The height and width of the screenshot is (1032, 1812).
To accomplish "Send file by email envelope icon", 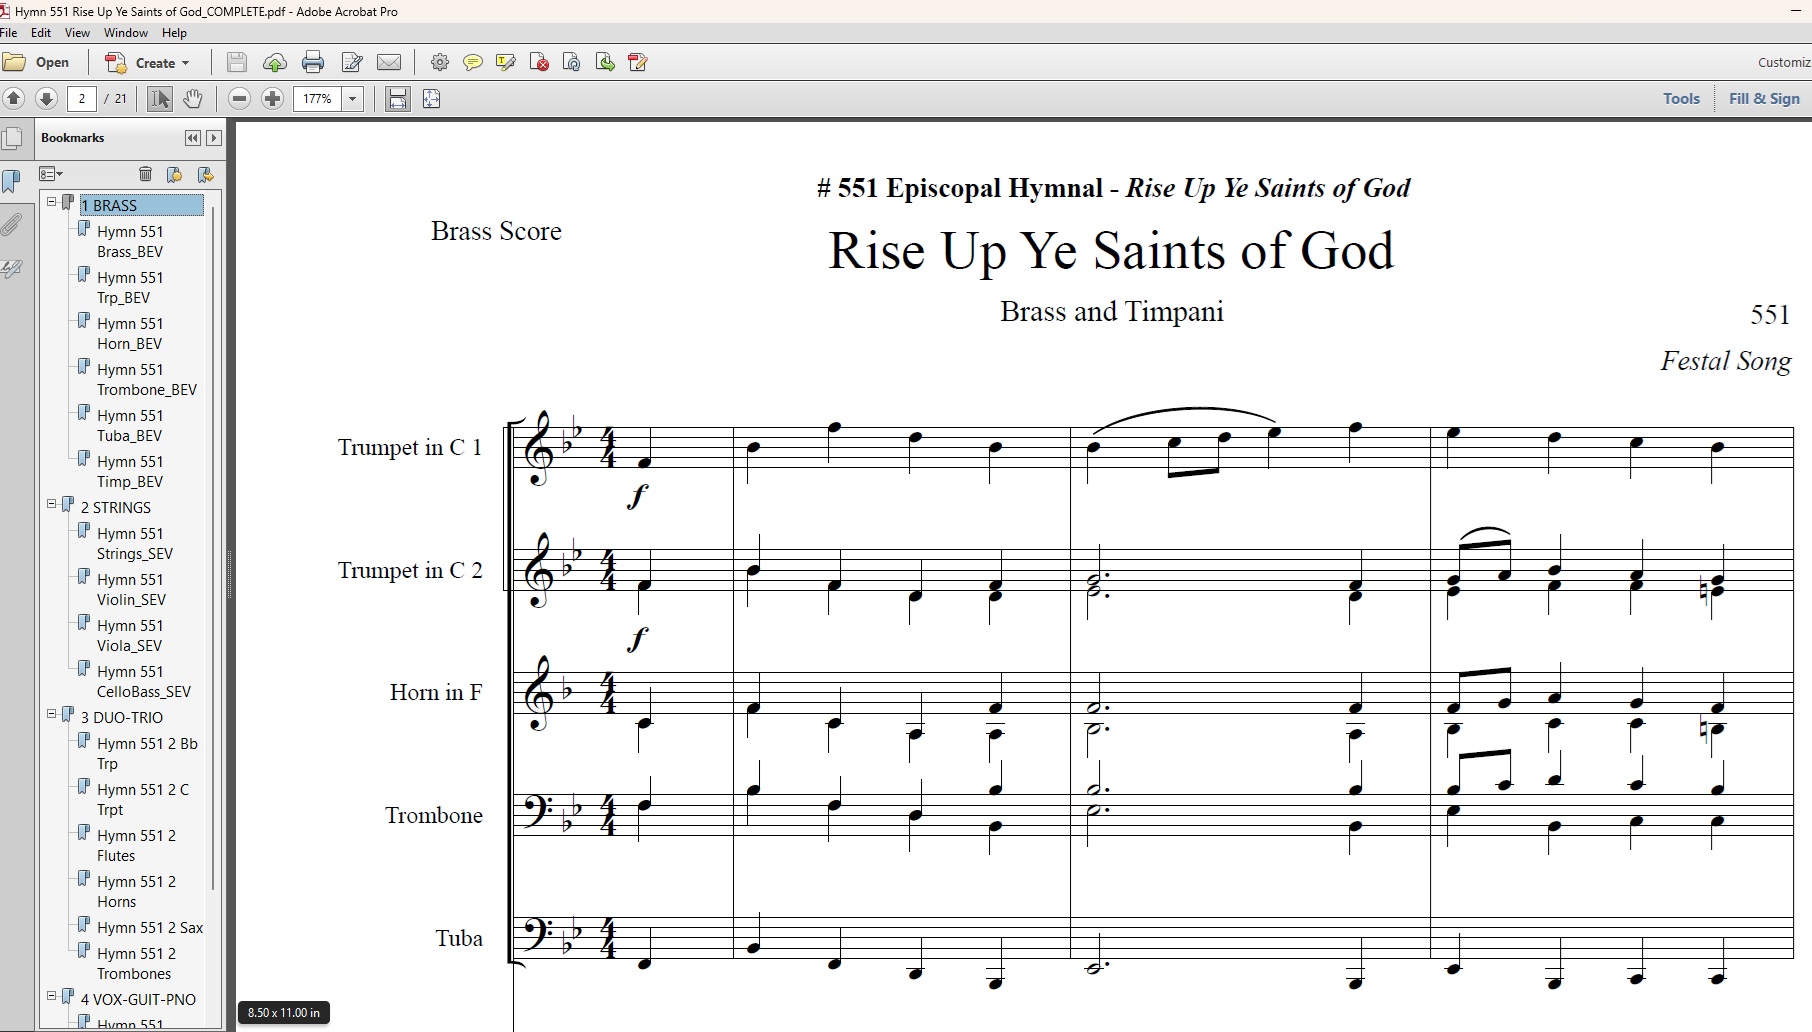I will click(389, 63).
